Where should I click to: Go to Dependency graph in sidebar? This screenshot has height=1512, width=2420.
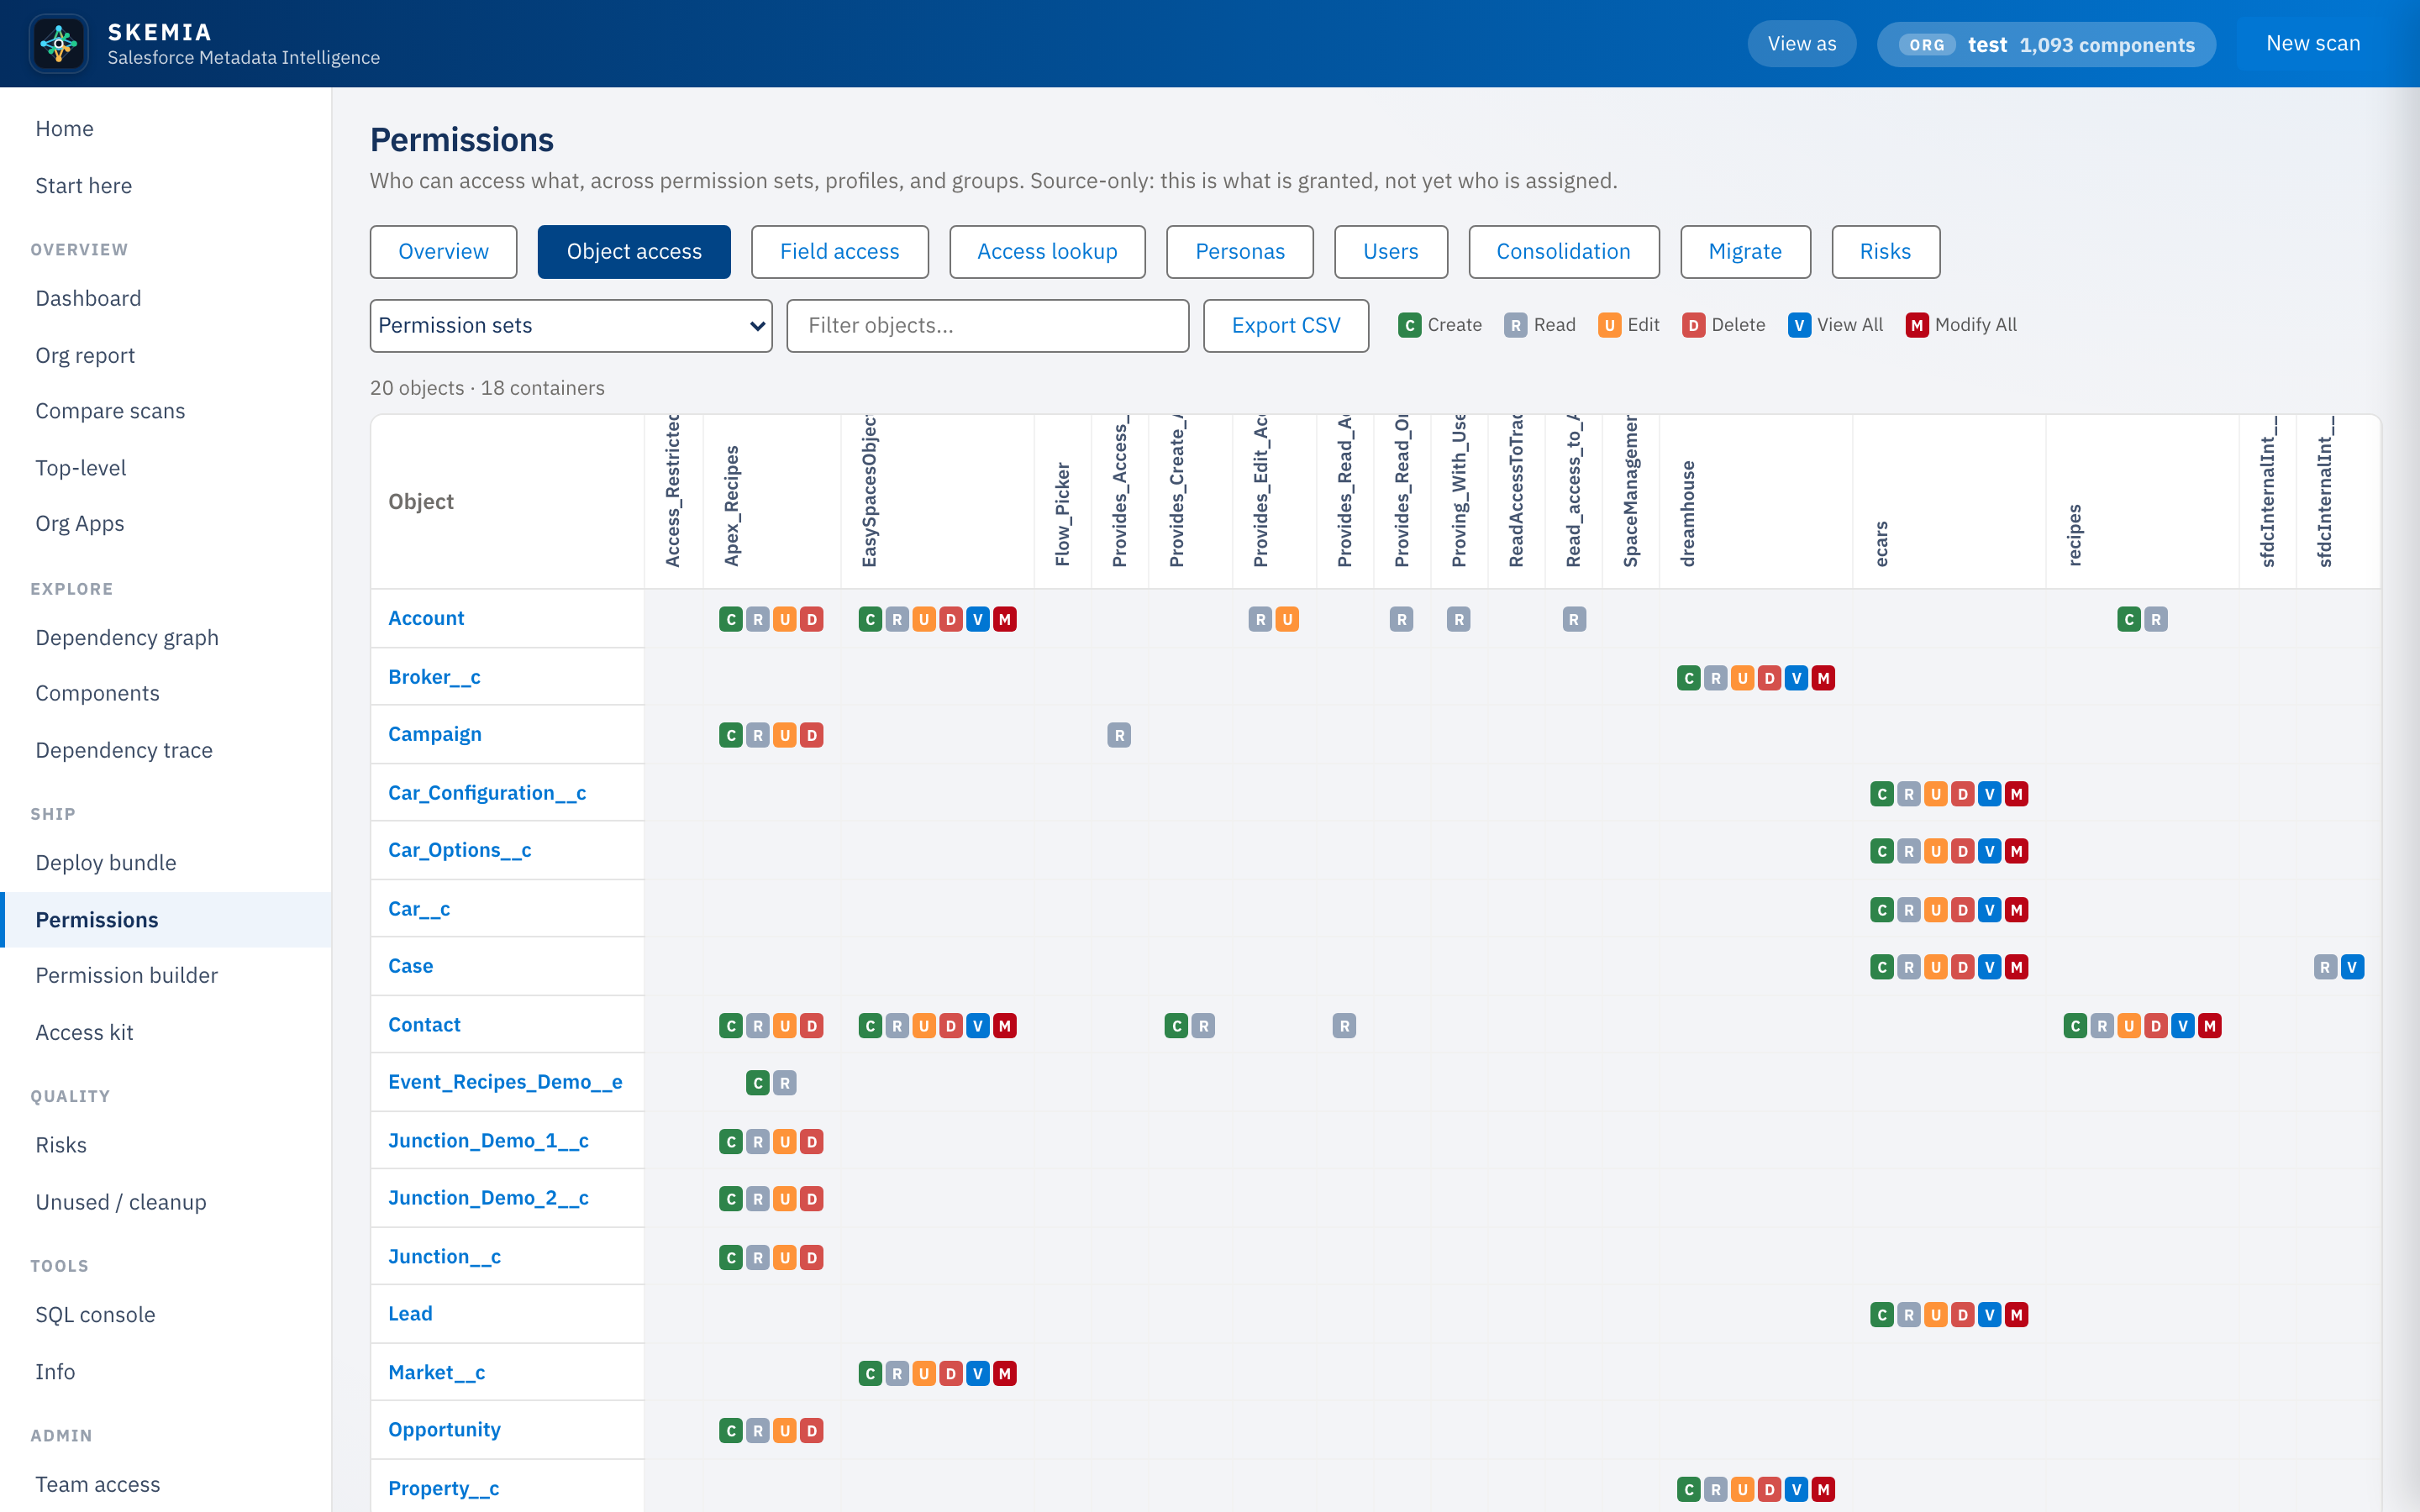point(127,637)
